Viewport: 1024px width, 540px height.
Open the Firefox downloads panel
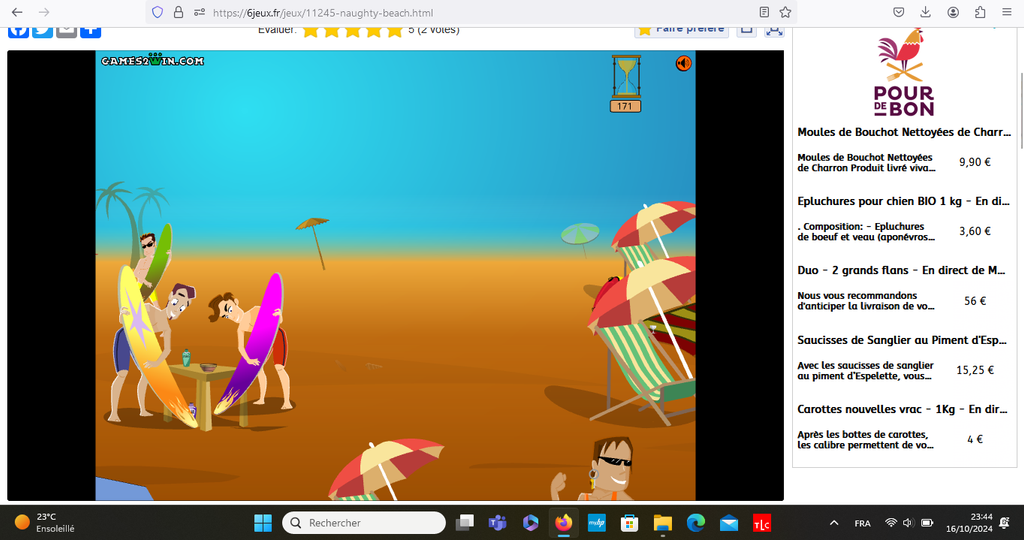(925, 12)
